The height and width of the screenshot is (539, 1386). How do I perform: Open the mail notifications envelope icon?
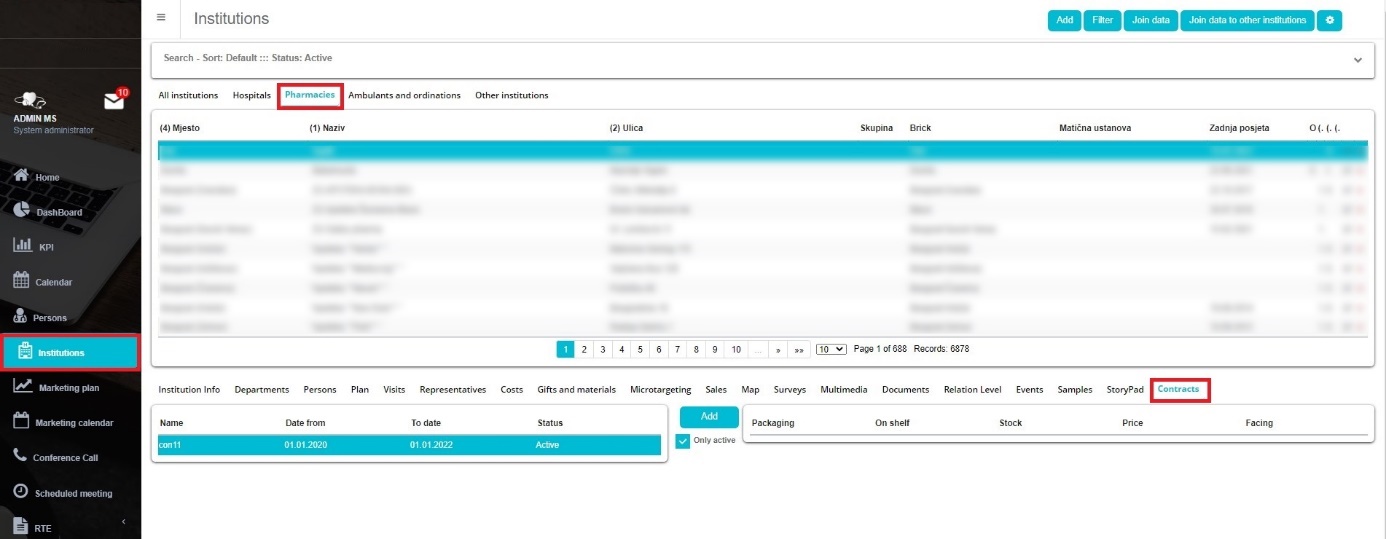(114, 101)
